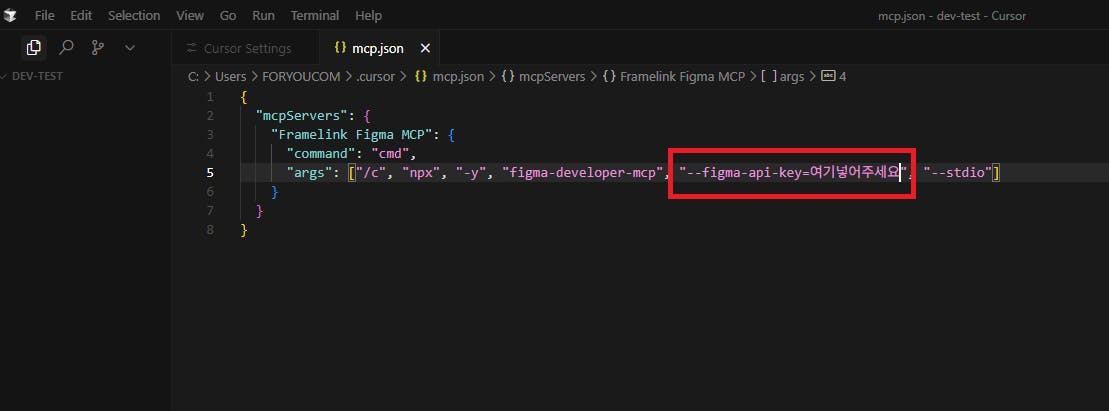Viewport: 1109px width, 411px height.
Task: Open the Help menu
Action: click(x=368, y=15)
